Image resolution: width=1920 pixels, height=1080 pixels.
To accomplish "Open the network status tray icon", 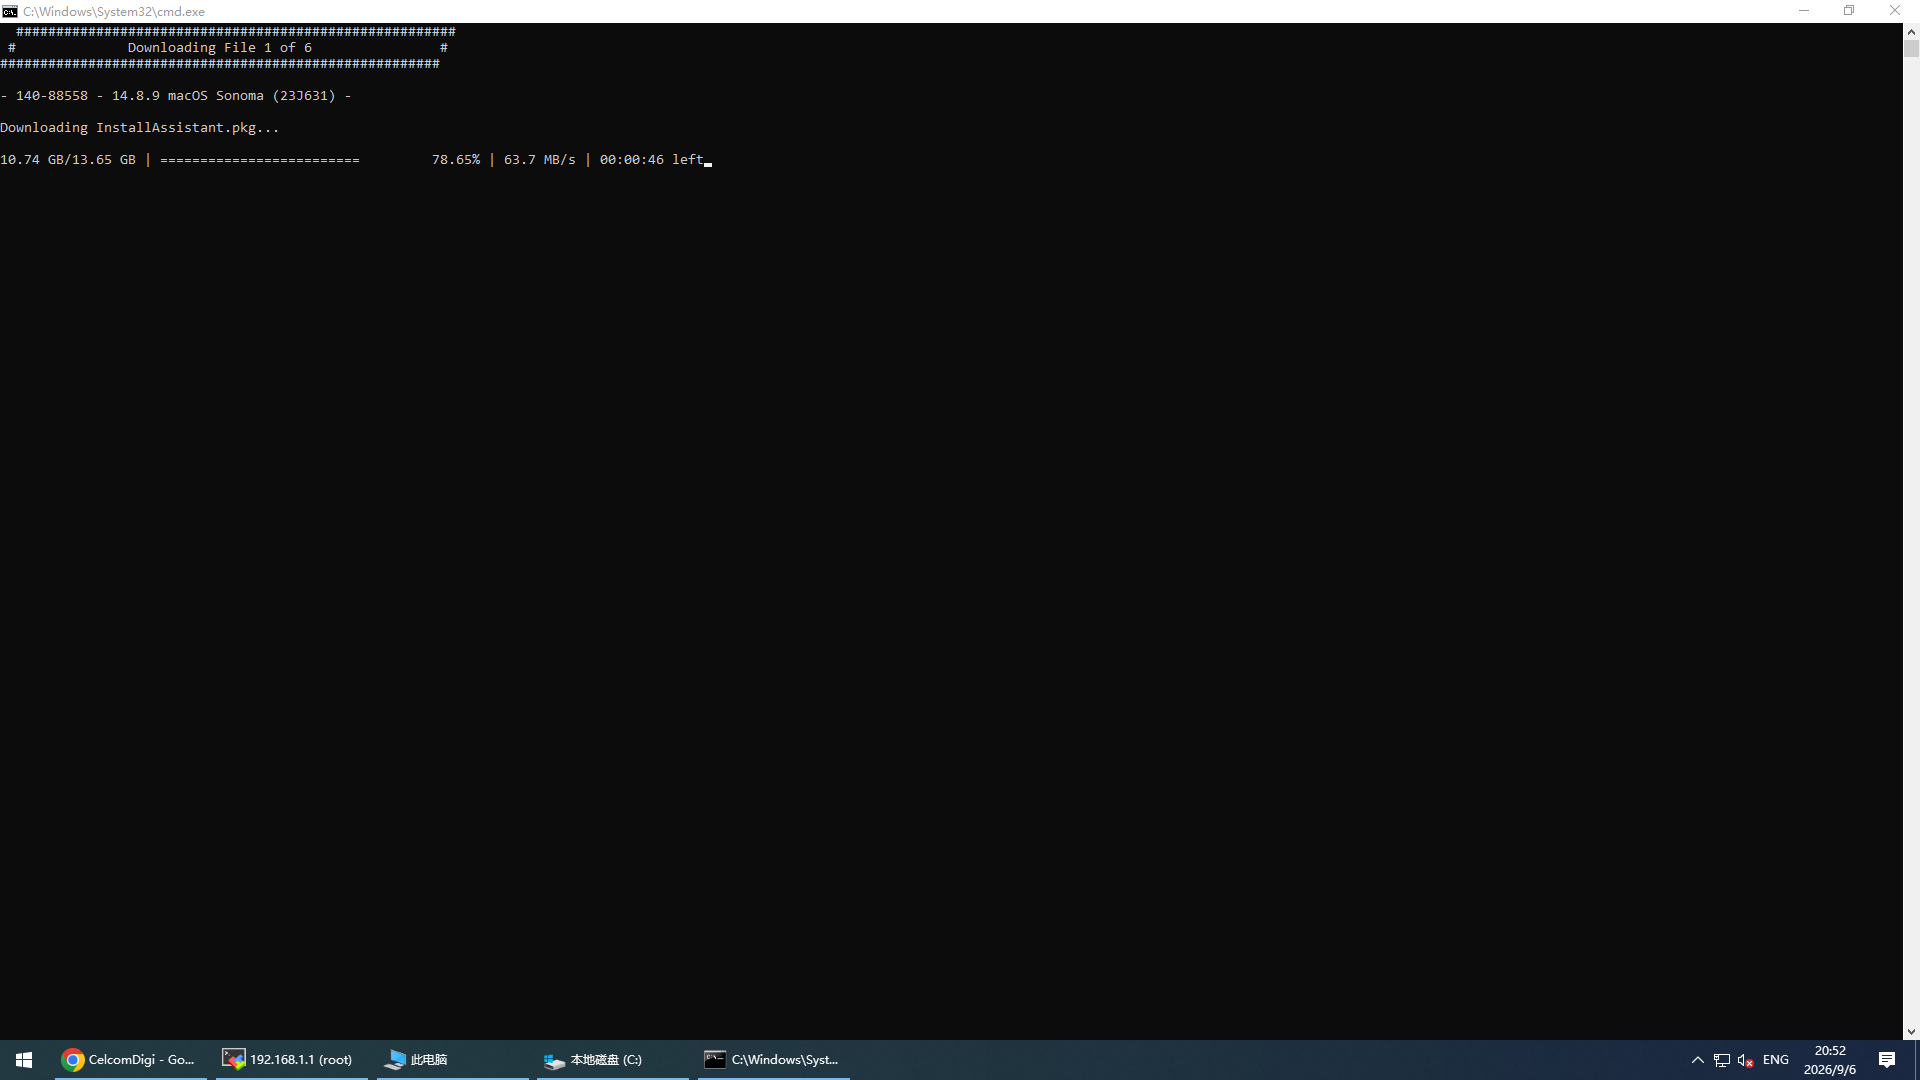I will pos(1722,1060).
